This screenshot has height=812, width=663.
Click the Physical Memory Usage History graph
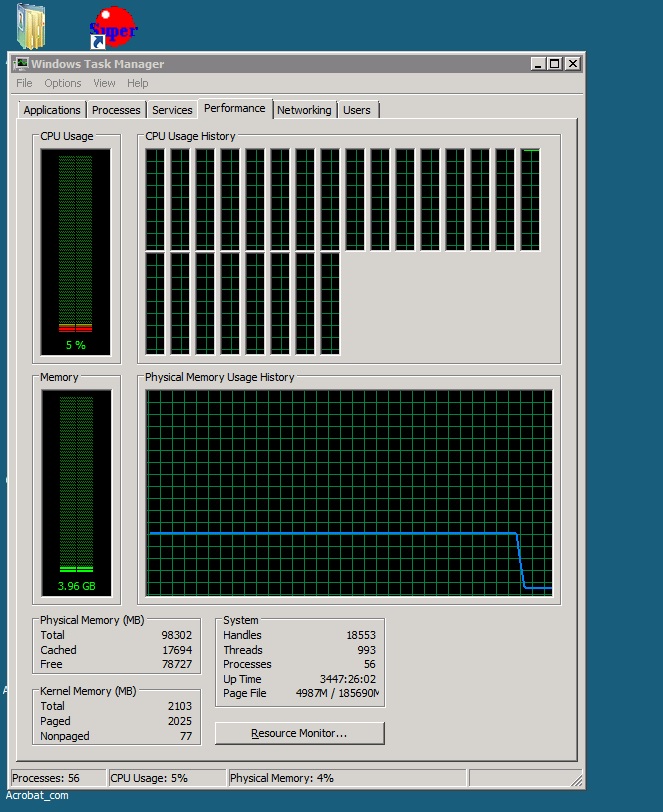[349, 492]
